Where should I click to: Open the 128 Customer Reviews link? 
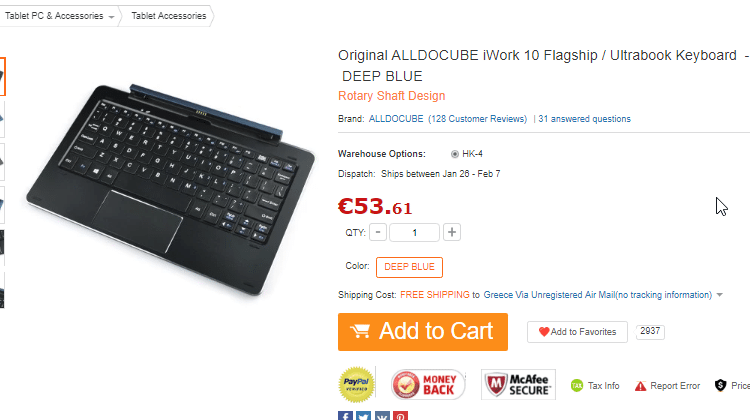(x=477, y=119)
